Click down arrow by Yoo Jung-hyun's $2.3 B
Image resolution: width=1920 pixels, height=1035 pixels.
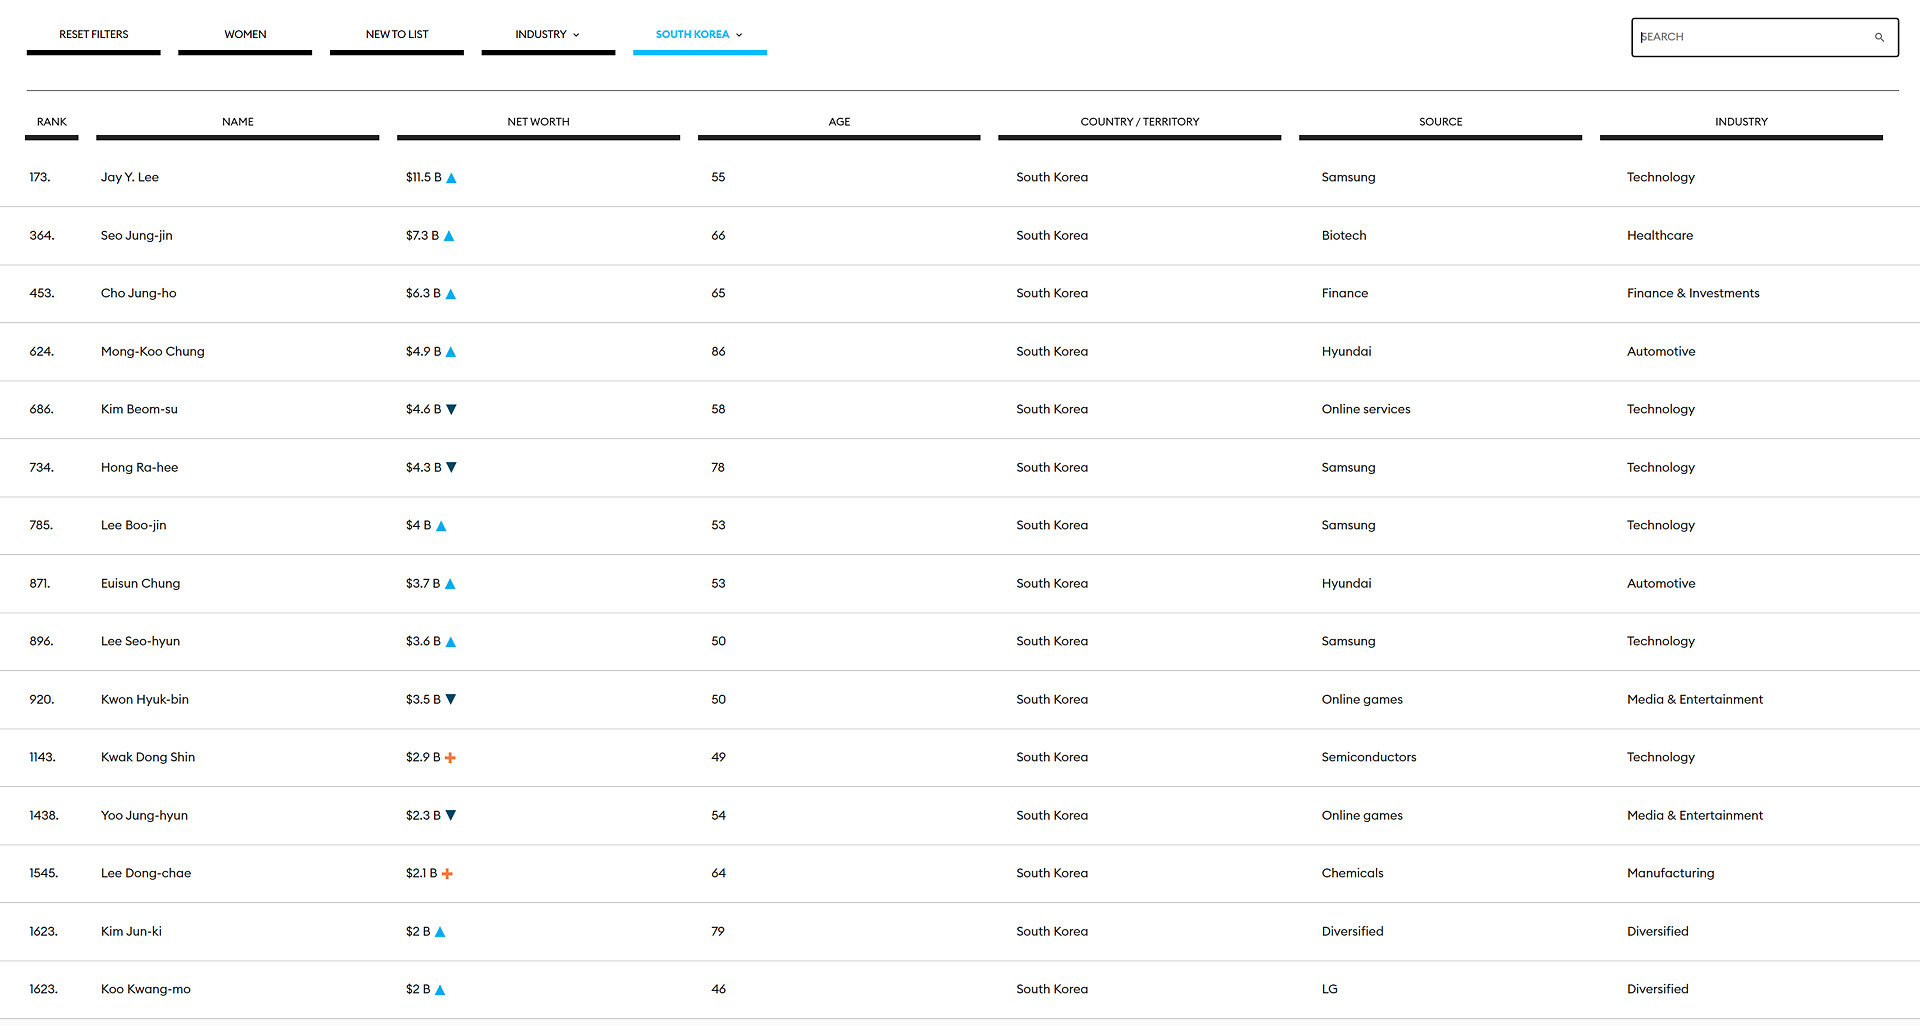451,815
